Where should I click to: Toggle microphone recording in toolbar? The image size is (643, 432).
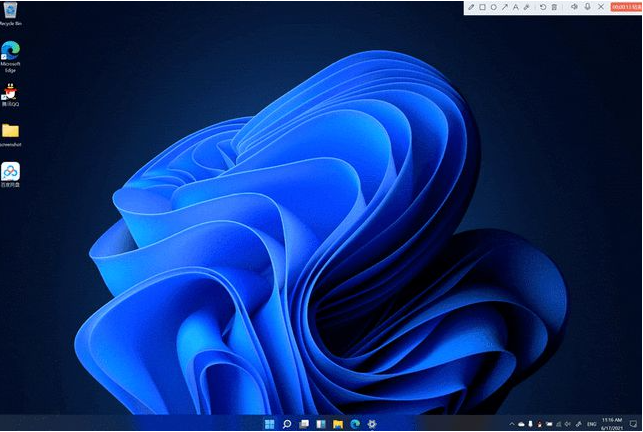pos(588,7)
